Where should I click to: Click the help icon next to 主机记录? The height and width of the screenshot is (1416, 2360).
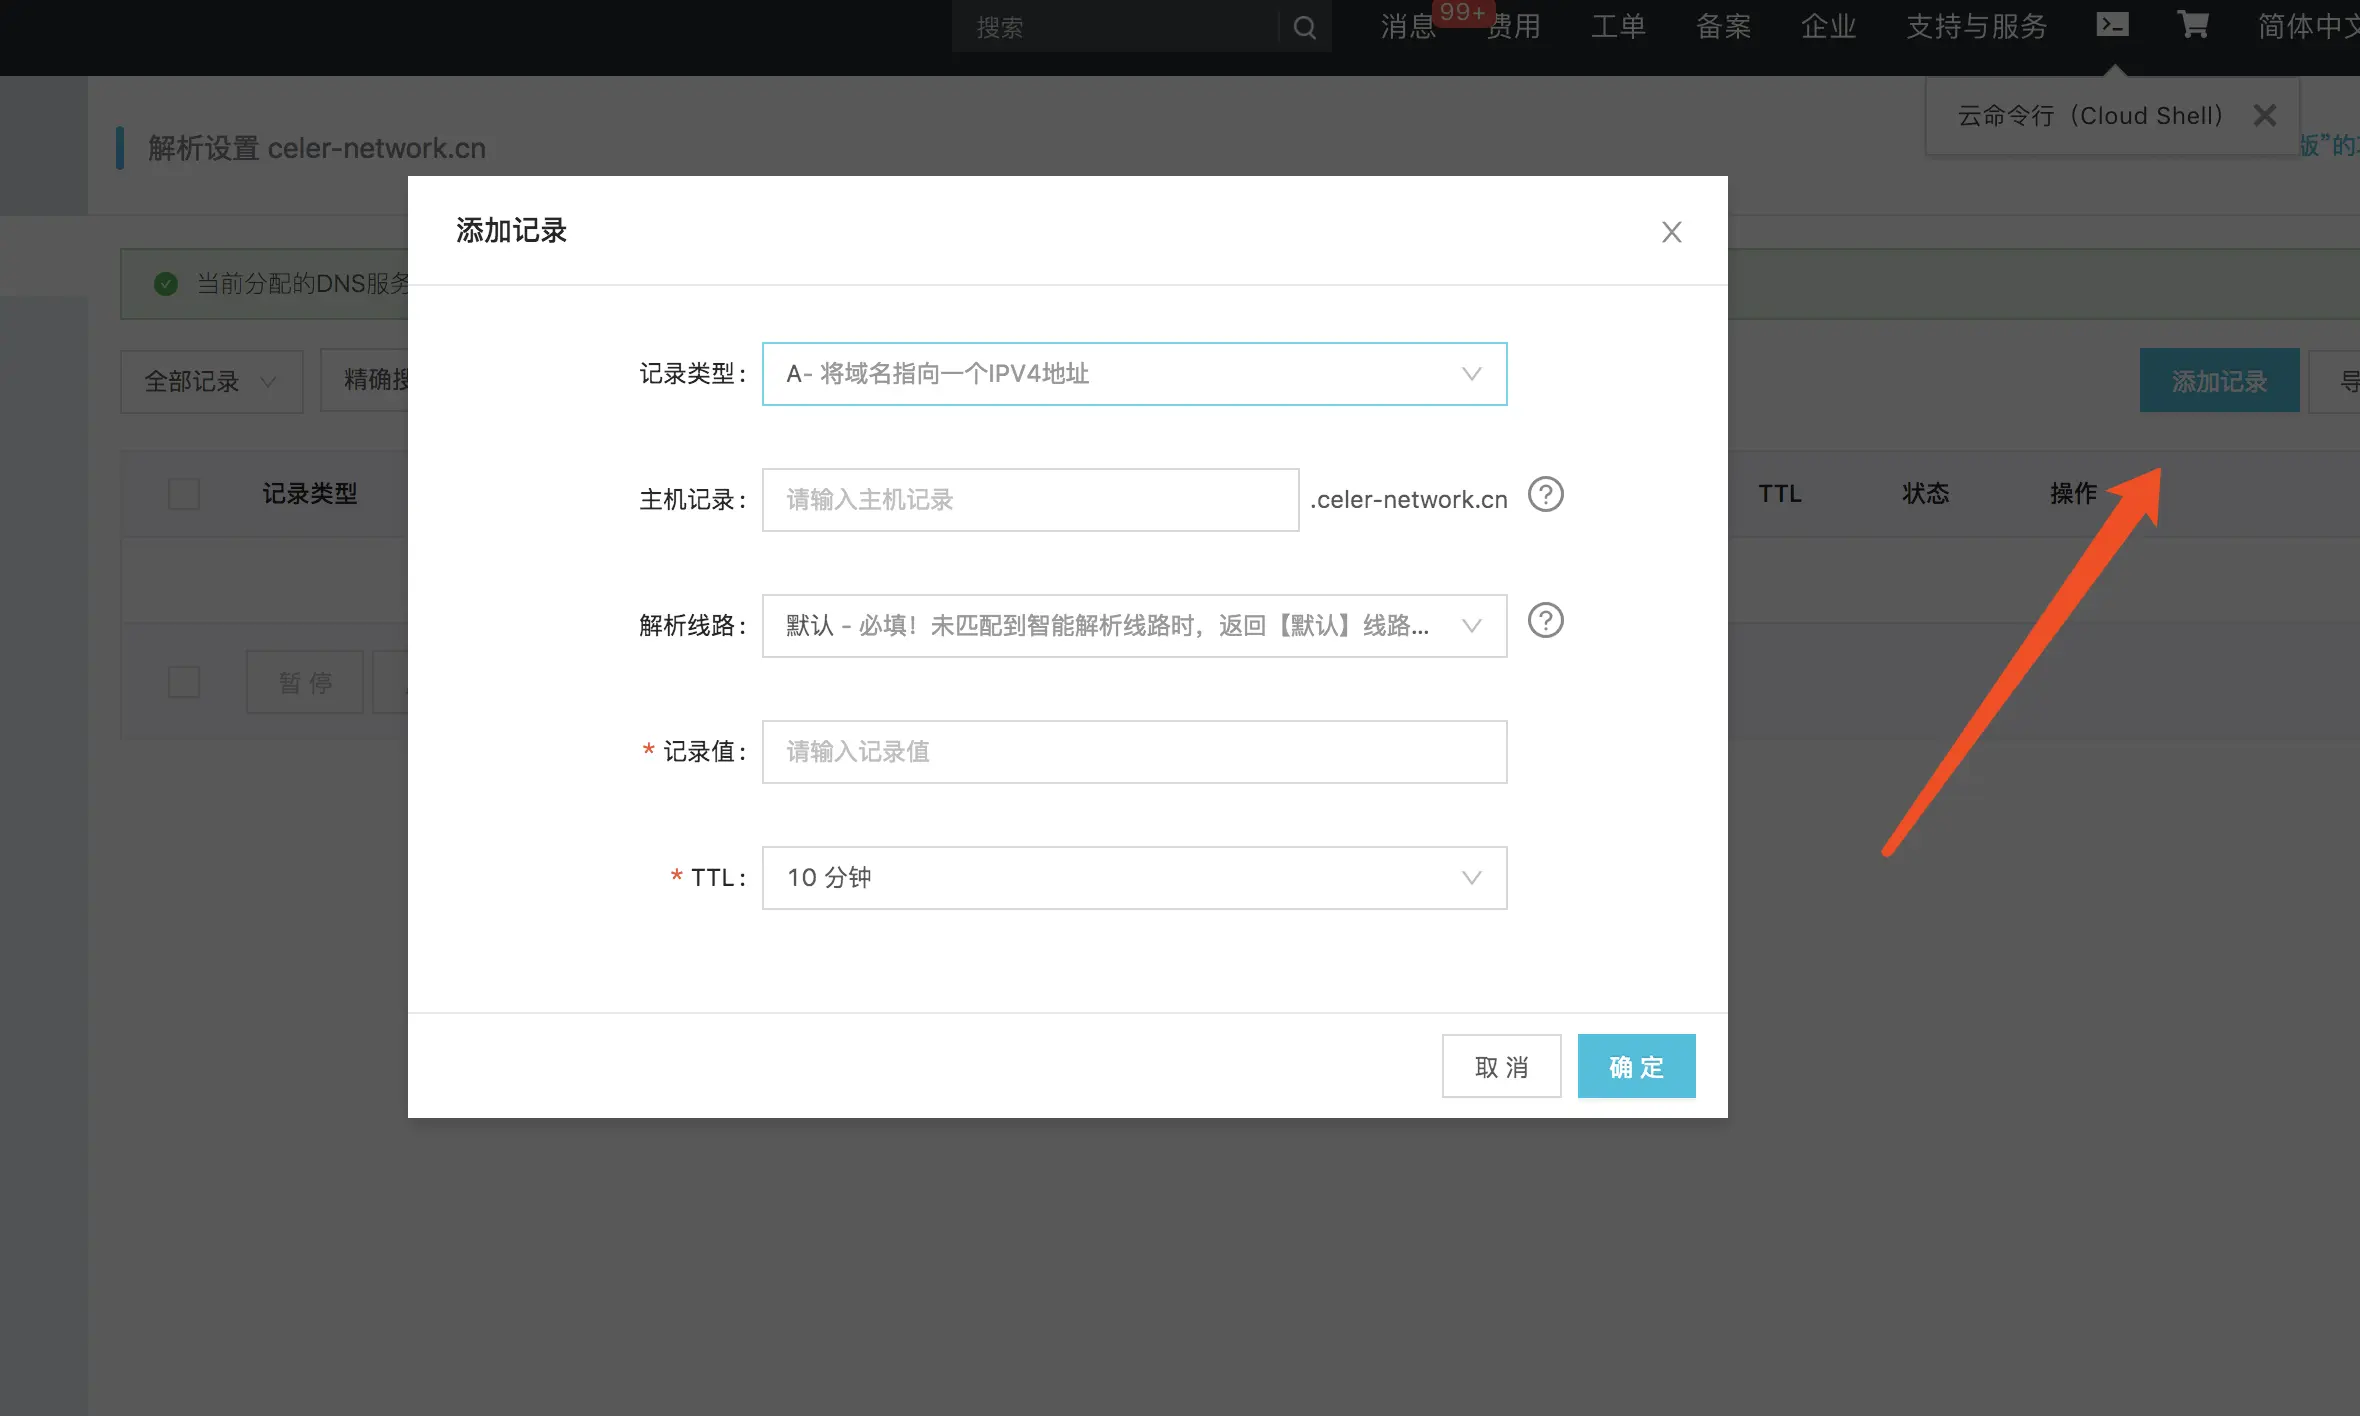(x=1545, y=495)
